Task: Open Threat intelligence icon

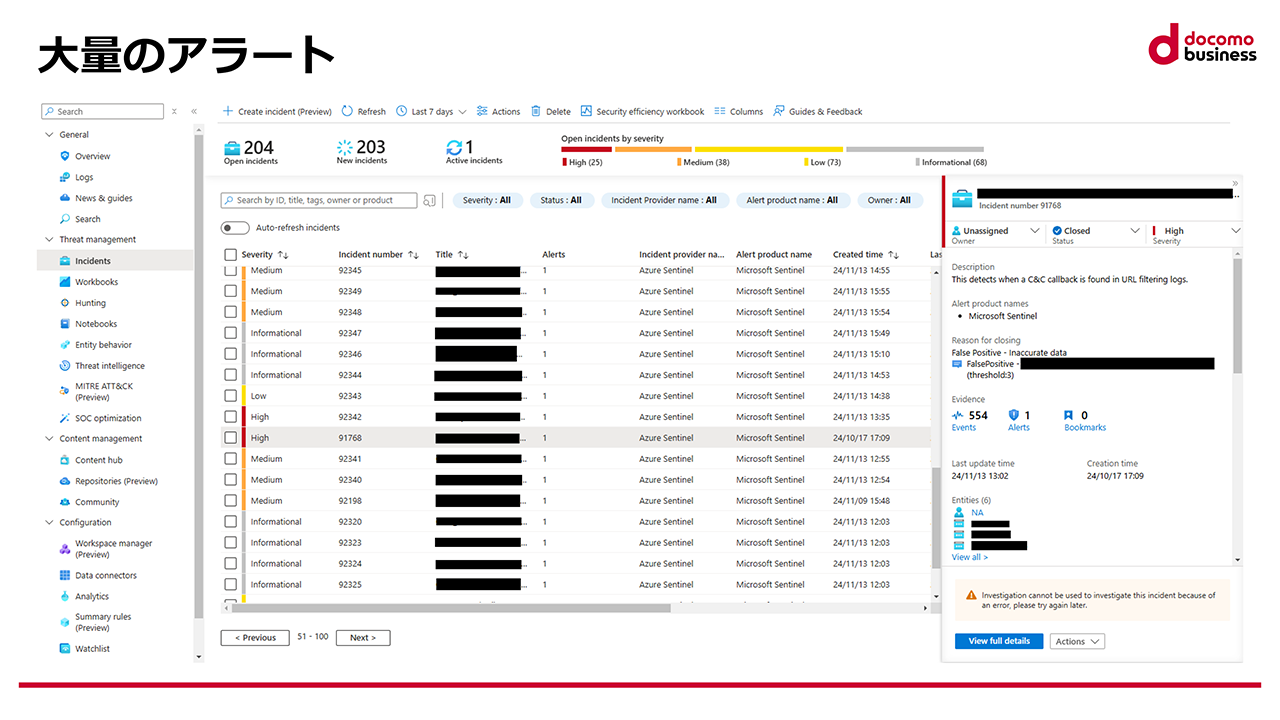Action: pos(65,366)
